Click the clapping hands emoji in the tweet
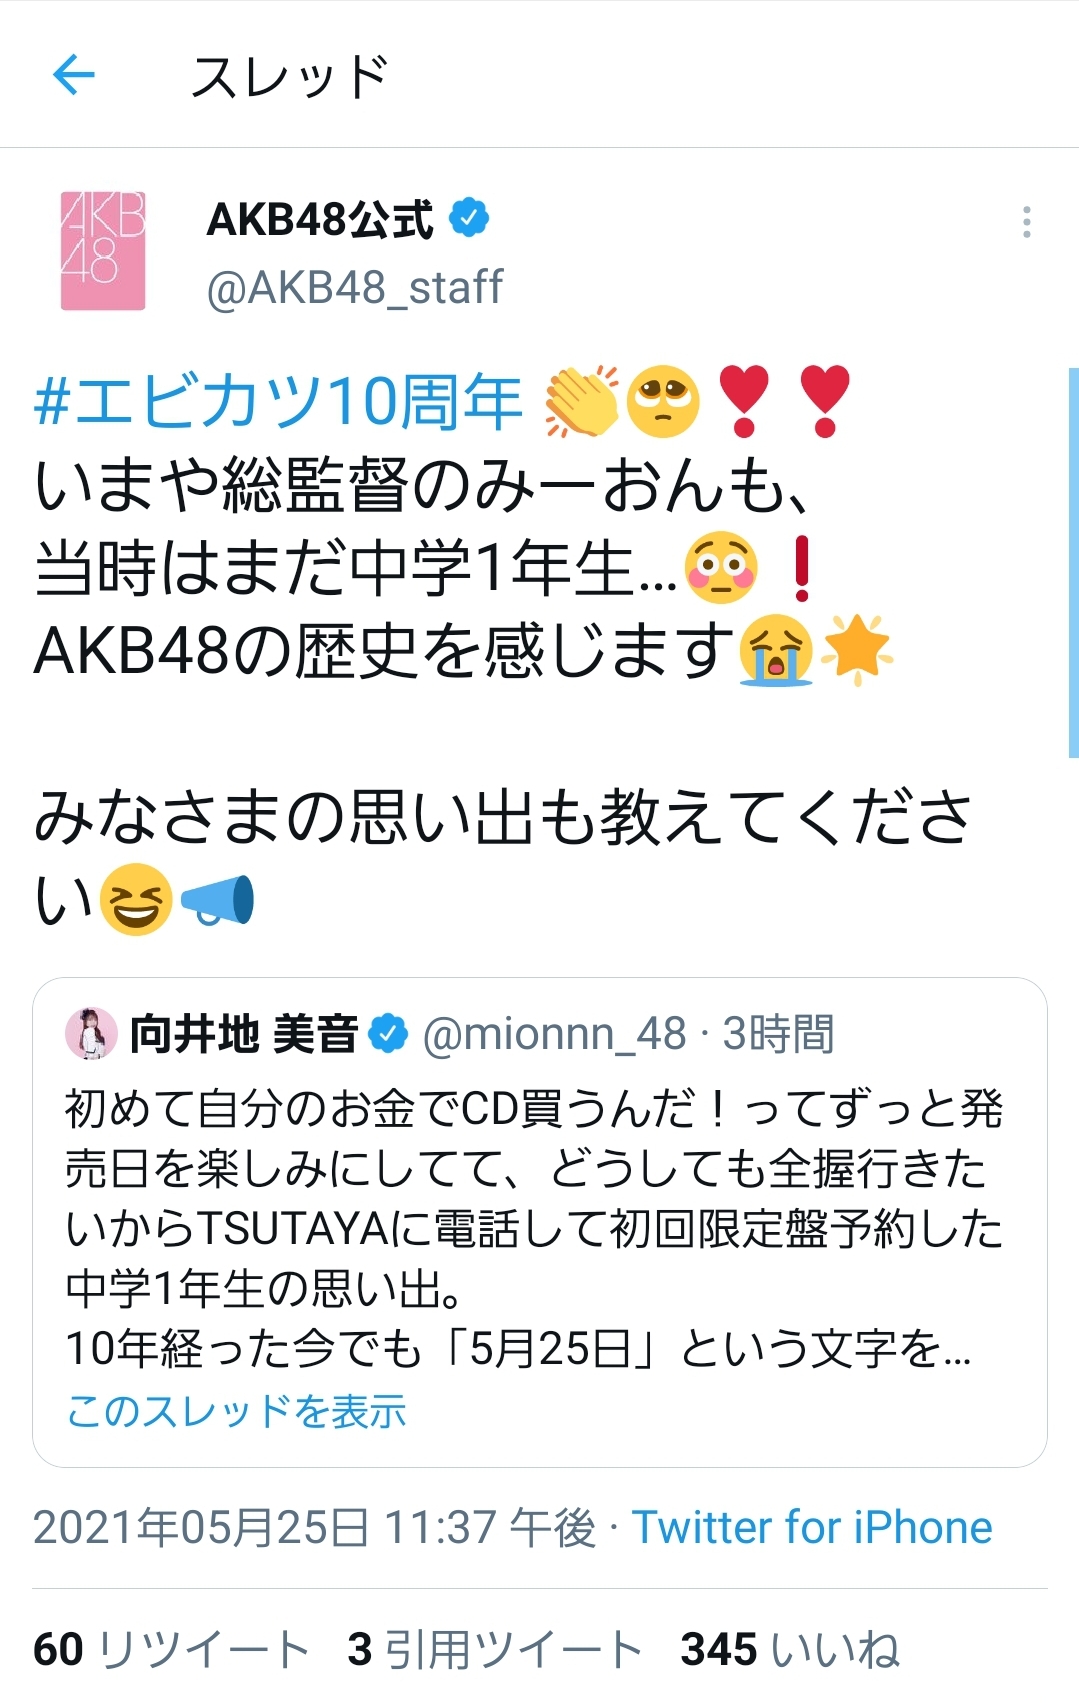1079x1703 pixels. (x=581, y=401)
